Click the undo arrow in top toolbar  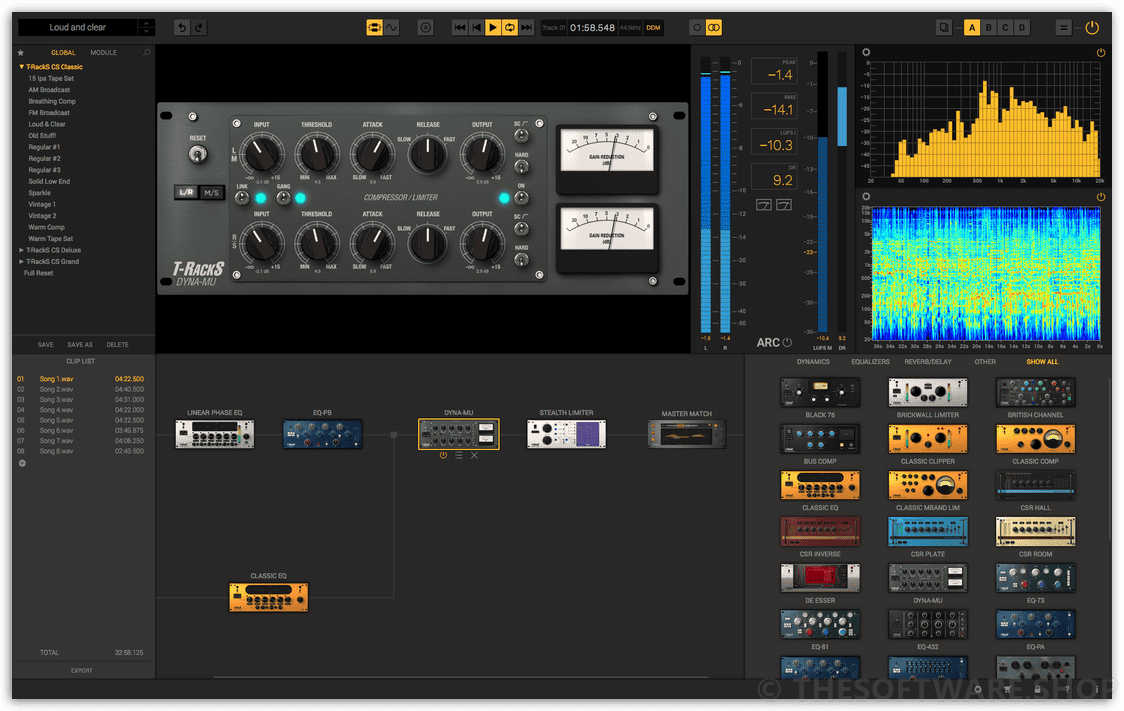click(182, 27)
